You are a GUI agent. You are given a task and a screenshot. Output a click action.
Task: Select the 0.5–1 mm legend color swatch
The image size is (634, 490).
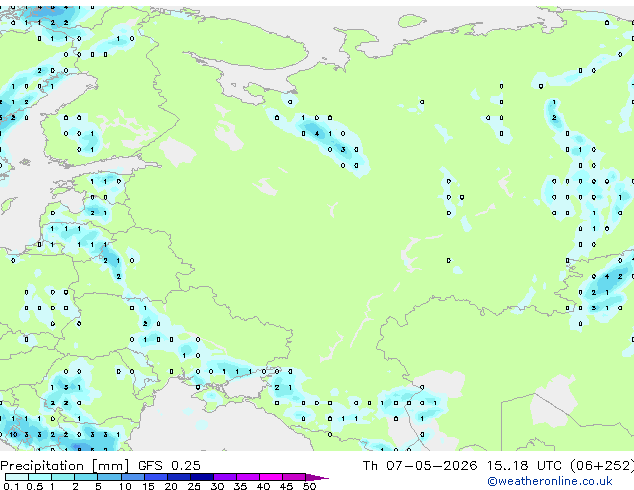click(40, 477)
